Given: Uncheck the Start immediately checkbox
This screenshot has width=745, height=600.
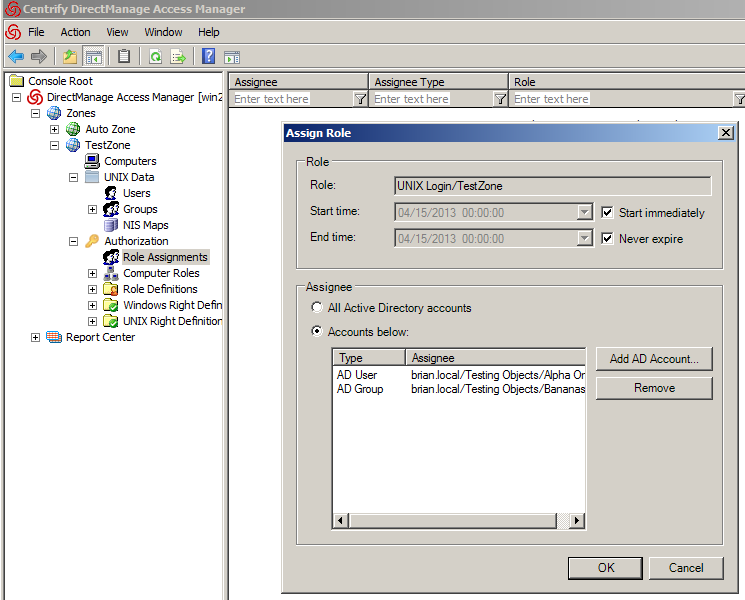Looking at the screenshot, I should (x=607, y=212).
